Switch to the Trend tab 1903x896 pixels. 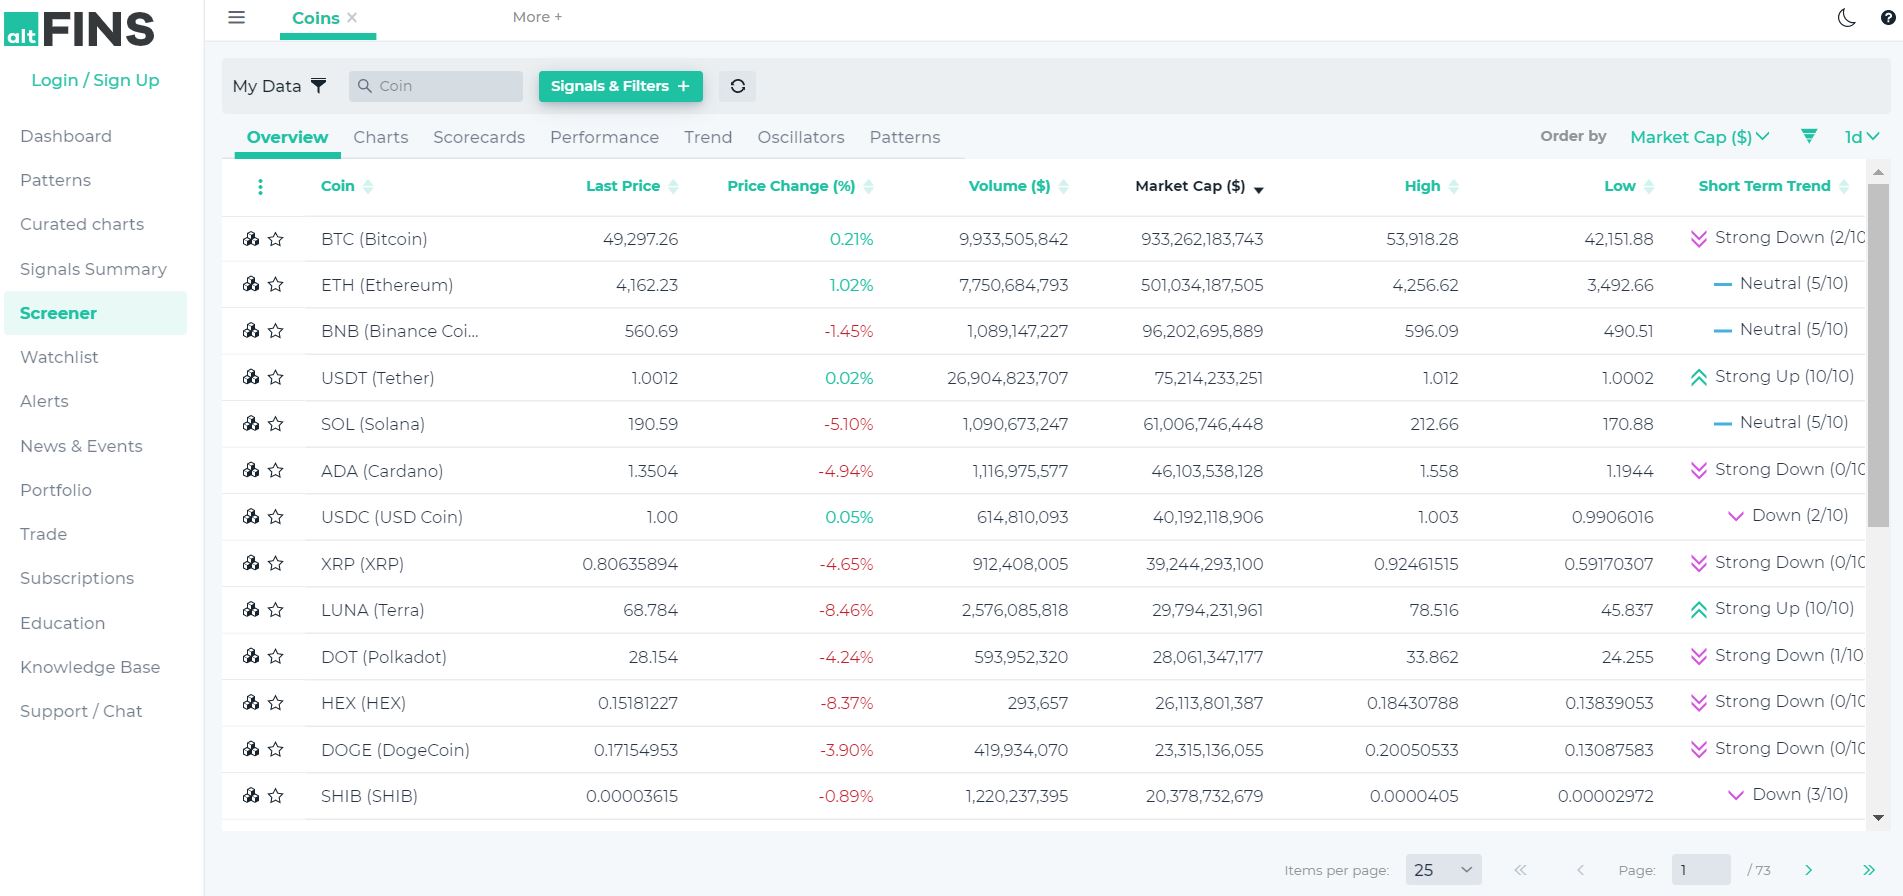(708, 137)
